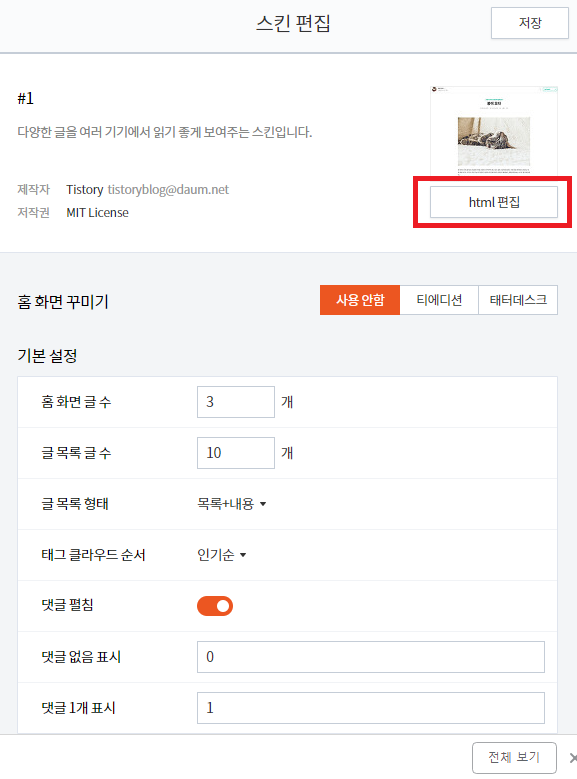Open the 인기순 tag cloud order dropdown
This screenshot has height=779, width=577.
coord(222,554)
